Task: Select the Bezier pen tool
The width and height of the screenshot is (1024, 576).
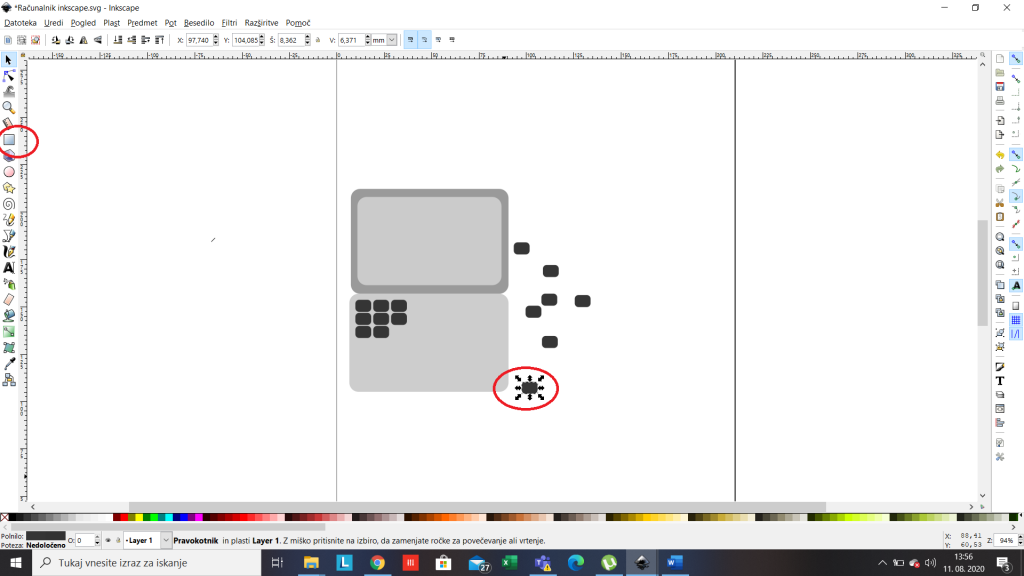Action: coord(9,236)
